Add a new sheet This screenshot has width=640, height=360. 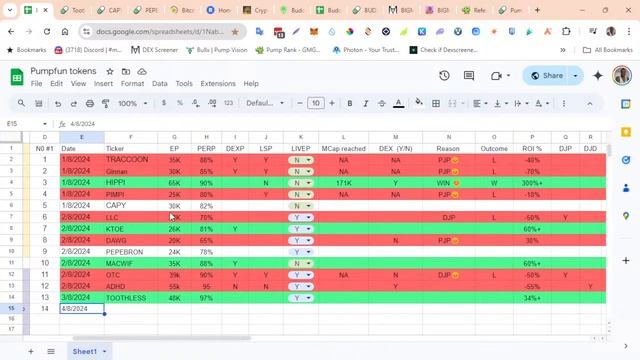pos(31,351)
